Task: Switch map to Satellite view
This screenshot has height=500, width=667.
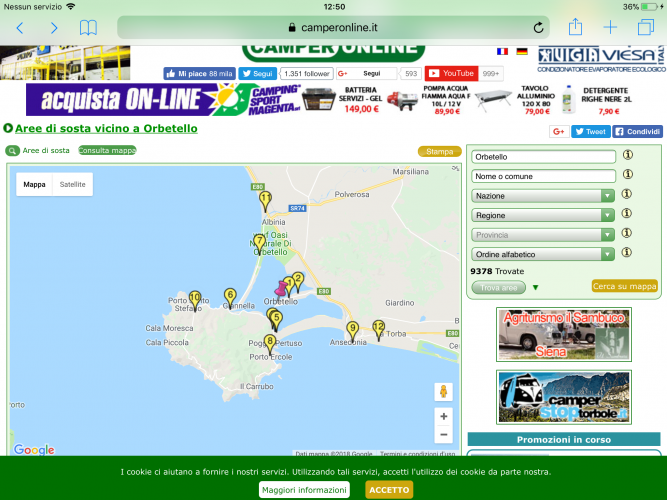Action: [72, 184]
